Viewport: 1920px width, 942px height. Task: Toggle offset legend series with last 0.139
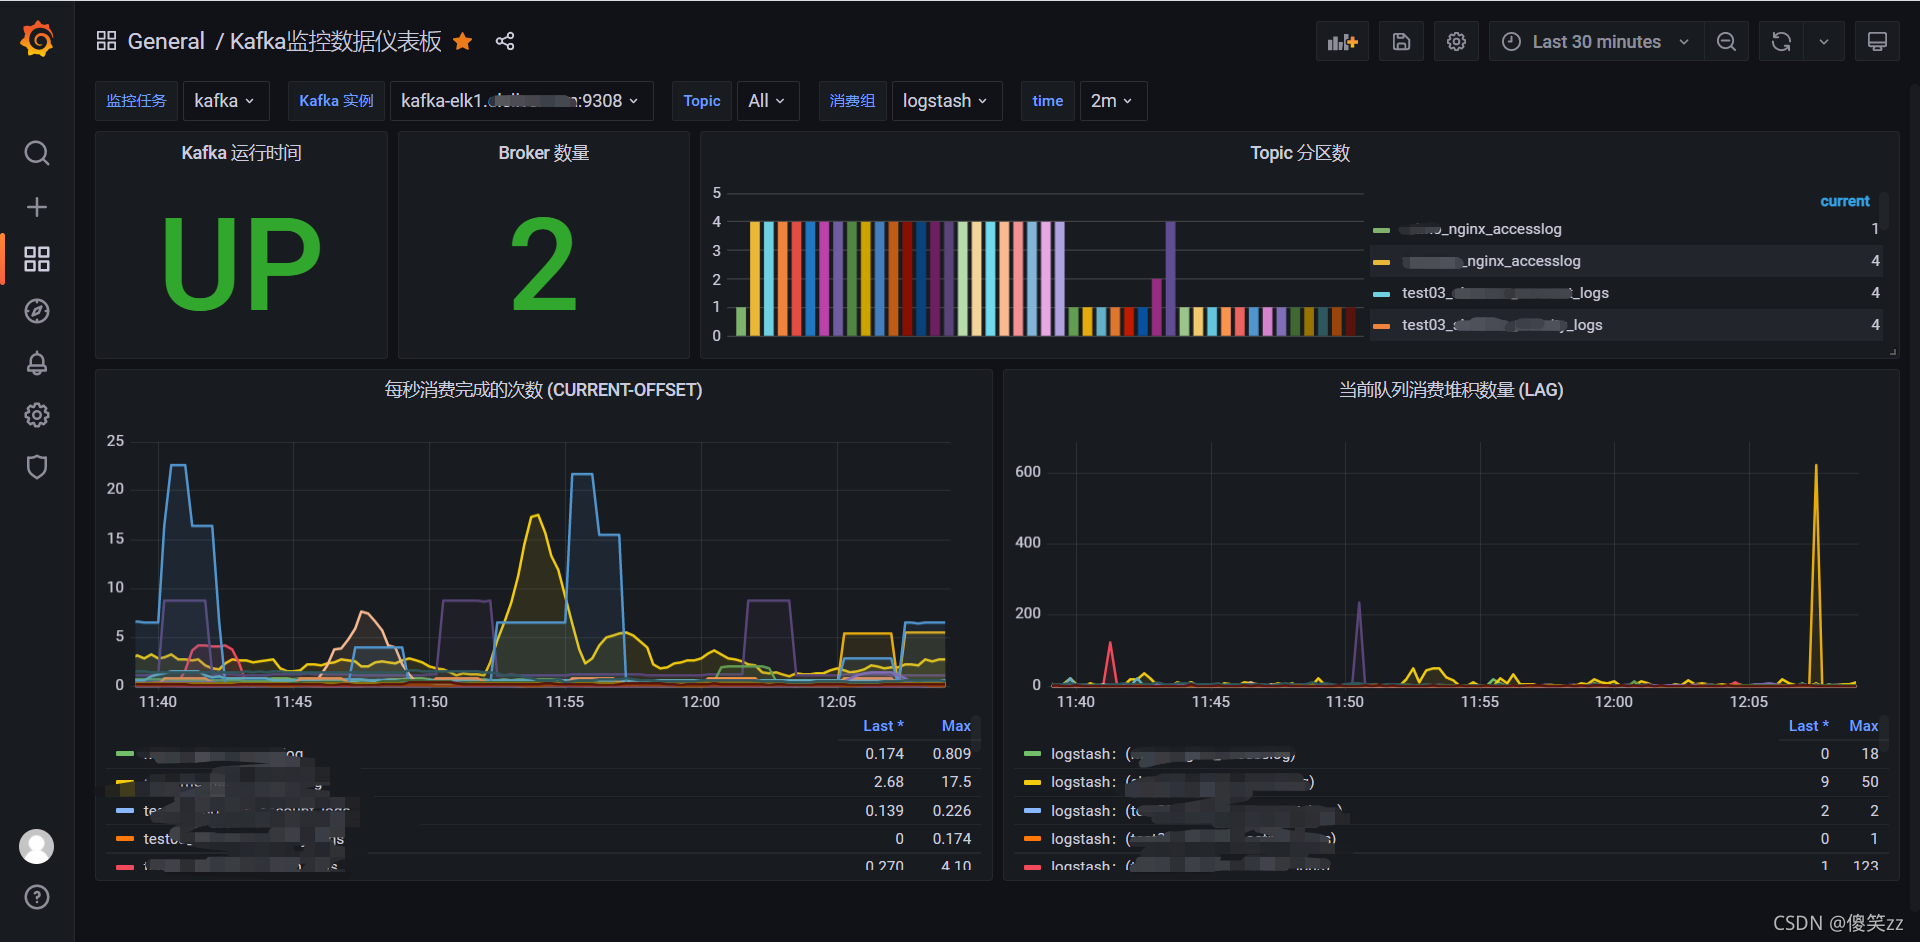247,811
